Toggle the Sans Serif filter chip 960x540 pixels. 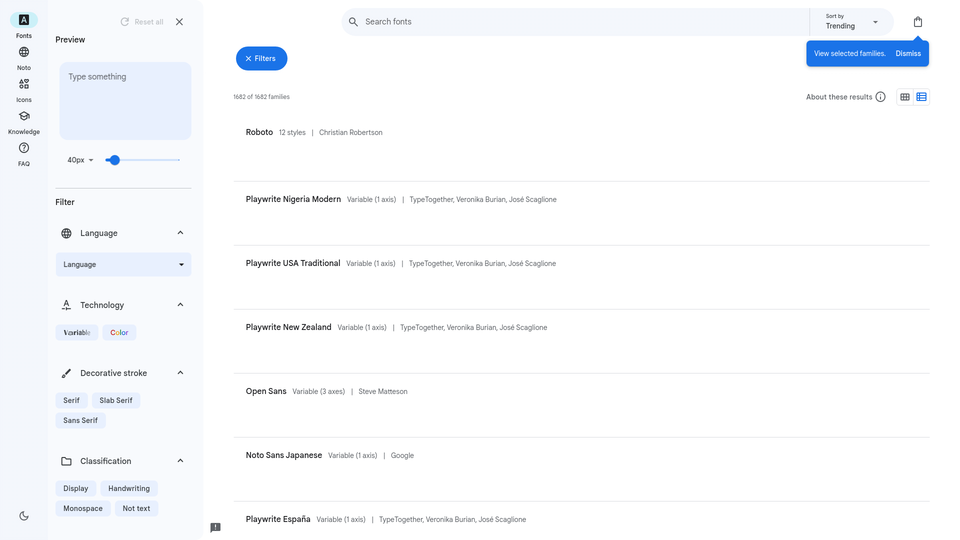(80, 421)
